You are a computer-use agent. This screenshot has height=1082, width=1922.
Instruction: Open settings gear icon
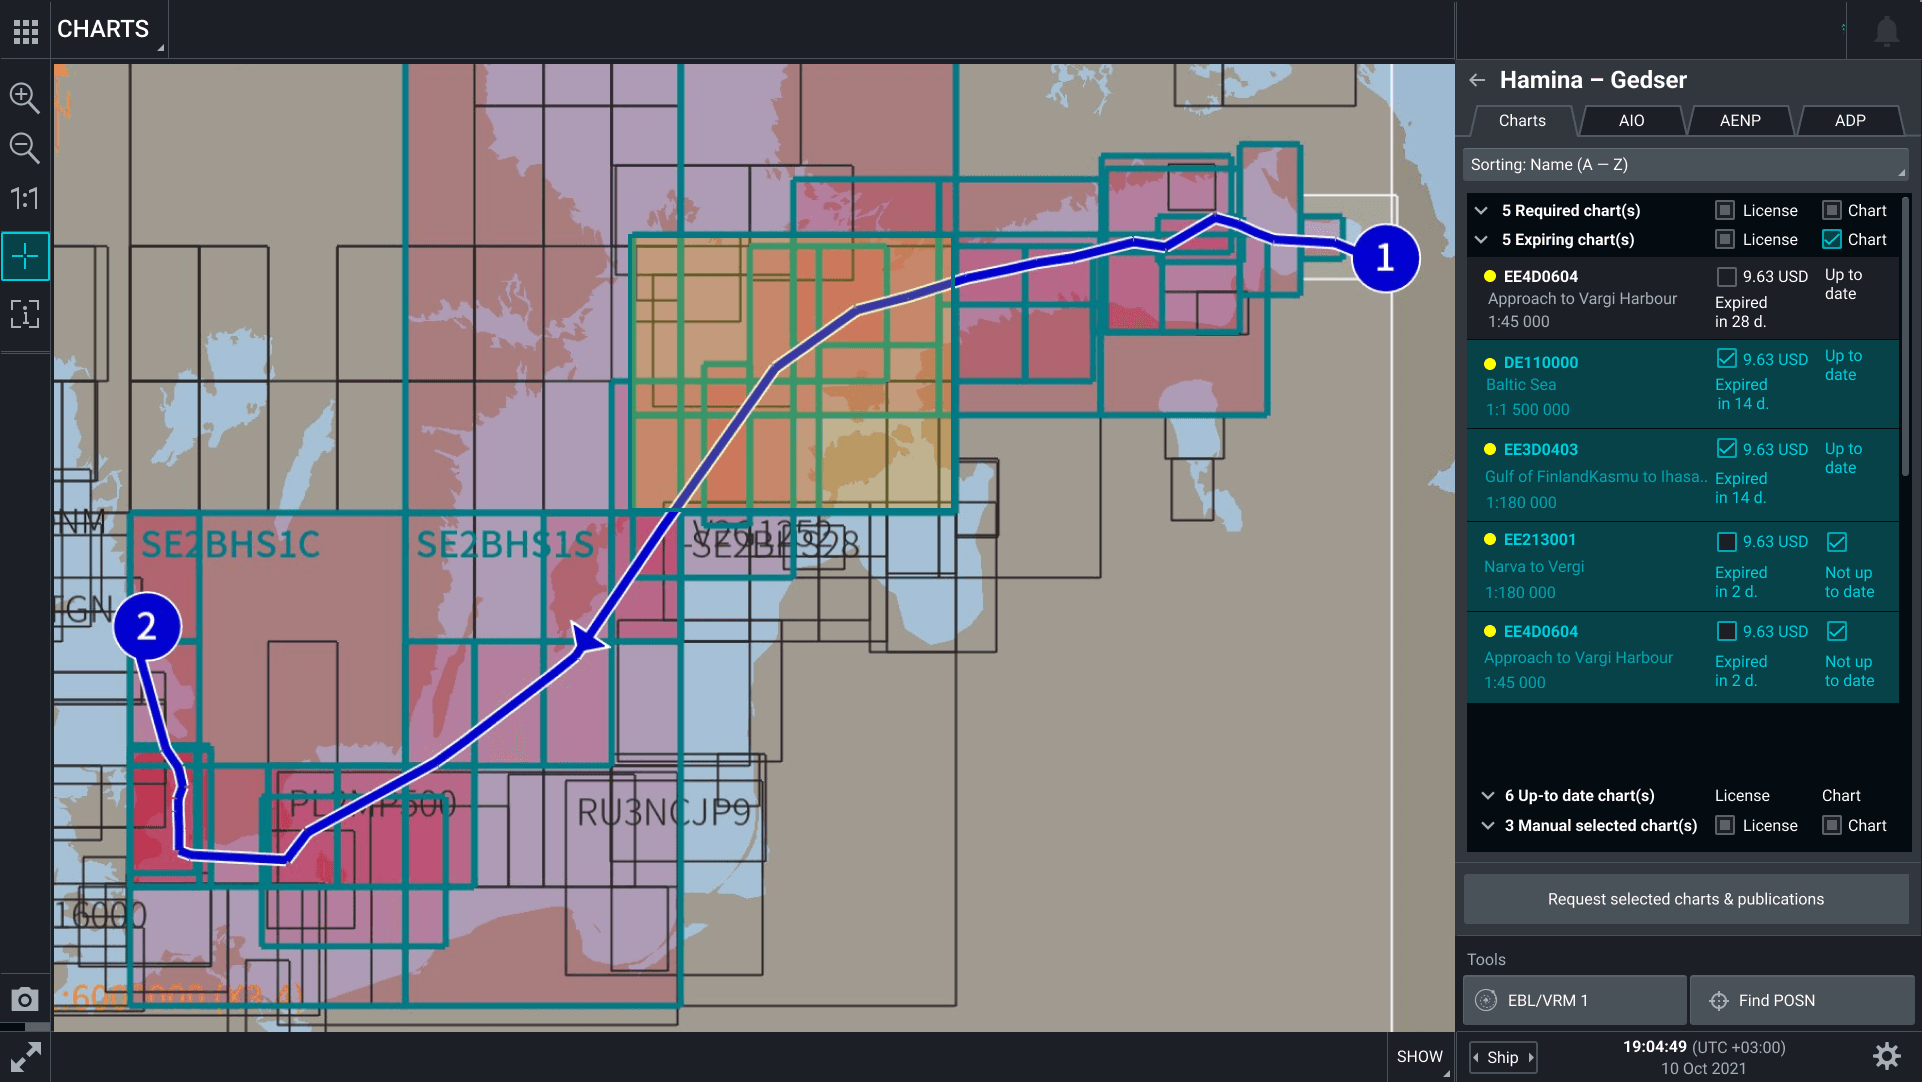pos(1886,1056)
